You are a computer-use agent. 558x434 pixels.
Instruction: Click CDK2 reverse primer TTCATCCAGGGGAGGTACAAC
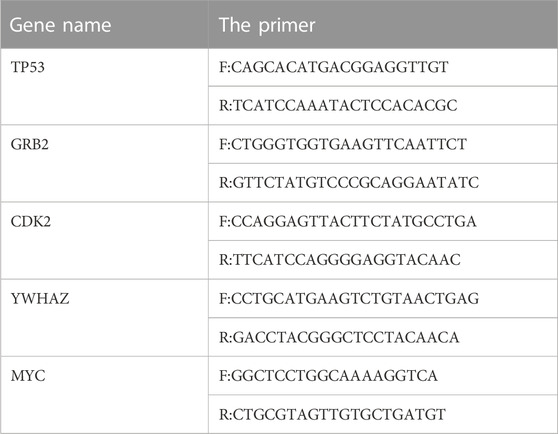(339, 260)
